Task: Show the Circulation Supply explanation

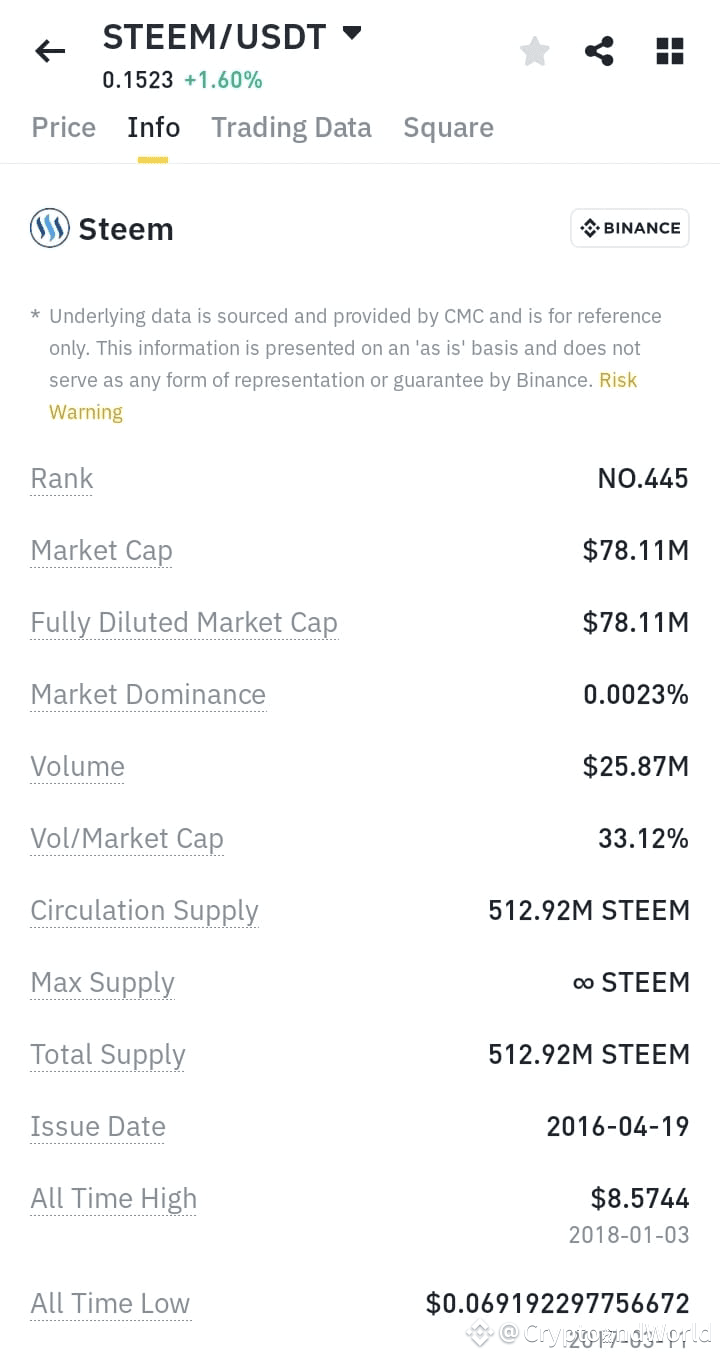Action: pyautogui.click(x=144, y=911)
